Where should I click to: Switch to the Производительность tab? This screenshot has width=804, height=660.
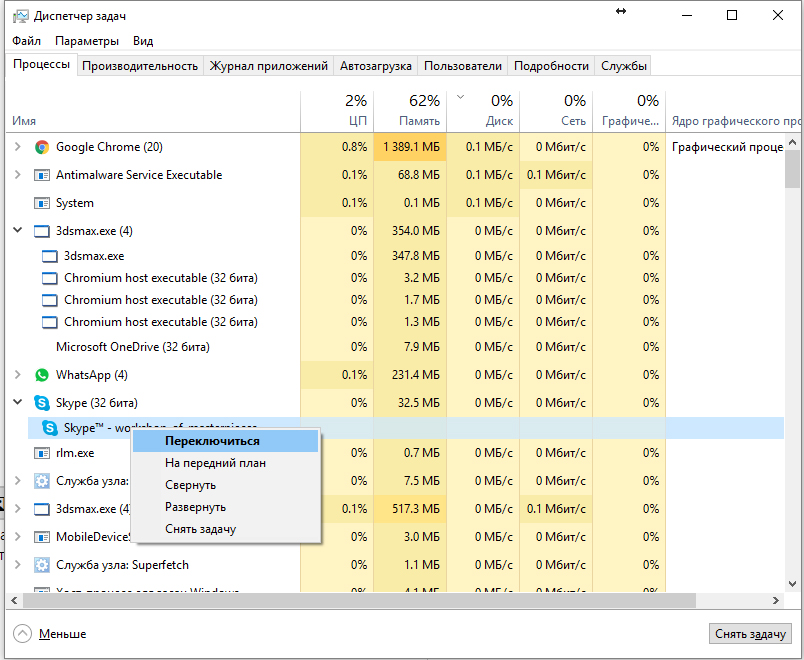pos(140,66)
